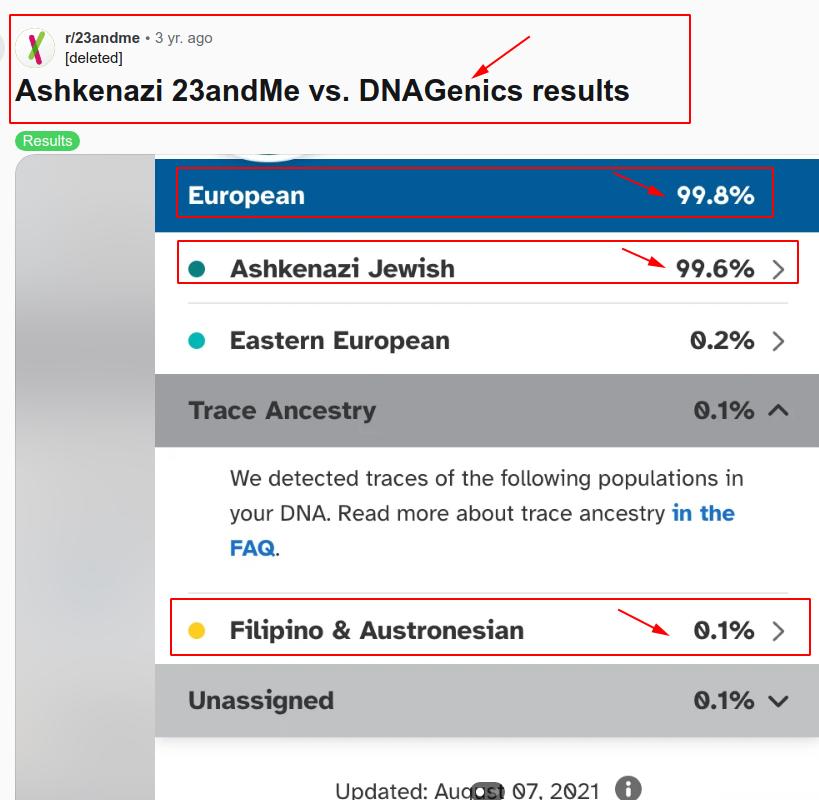Click the right chevron beside Ashkenazi Jewish 99.6%
Screen dimensions: 819x800
pos(779,269)
